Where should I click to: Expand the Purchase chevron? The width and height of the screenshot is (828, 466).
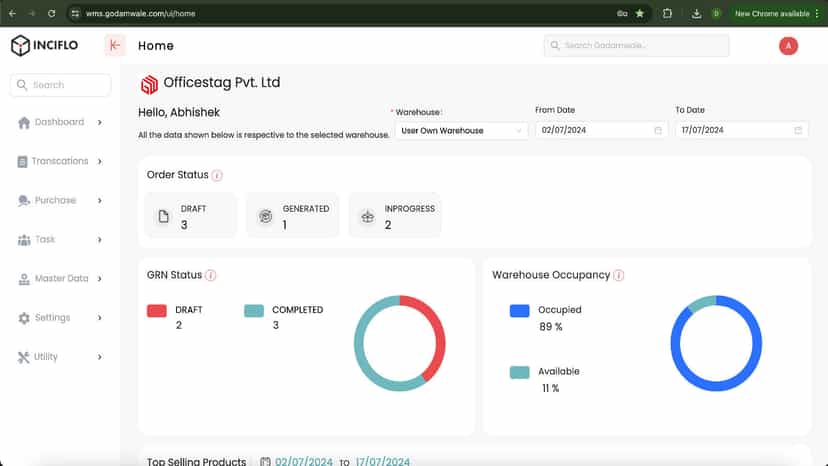100,201
